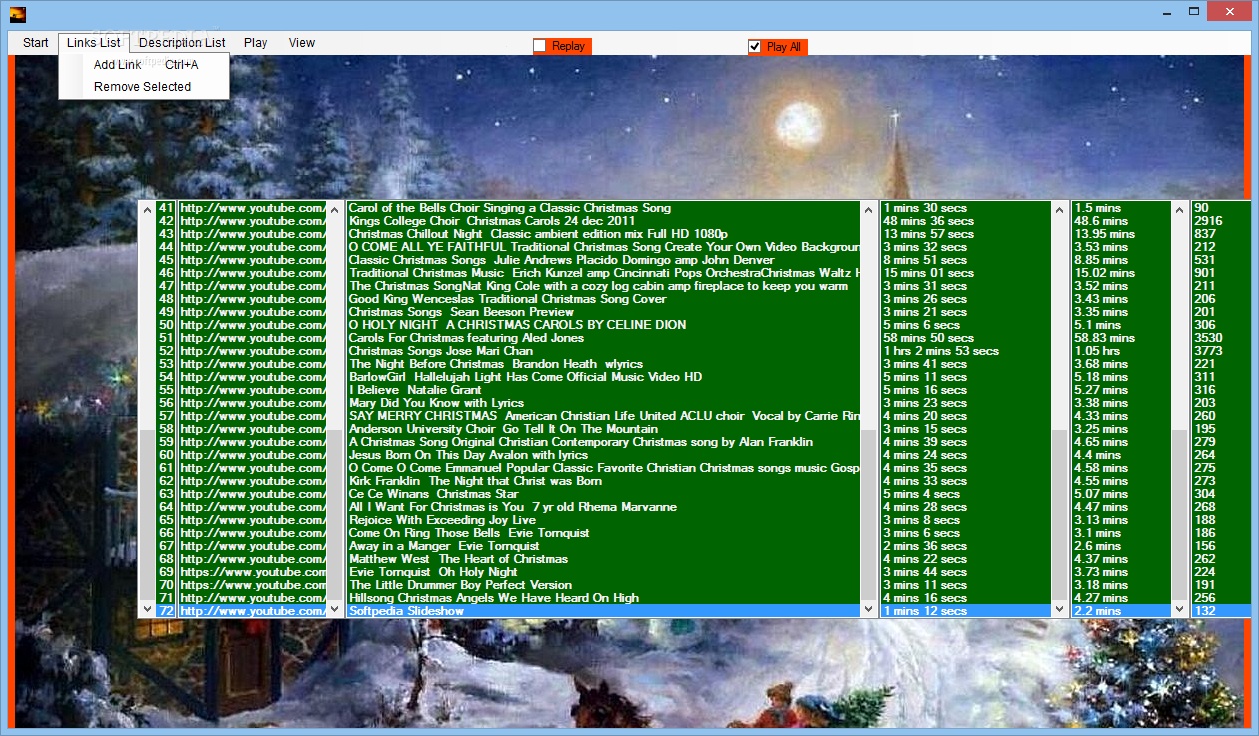
Task: Click the links list scroll down arrow
Action: [334, 609]
